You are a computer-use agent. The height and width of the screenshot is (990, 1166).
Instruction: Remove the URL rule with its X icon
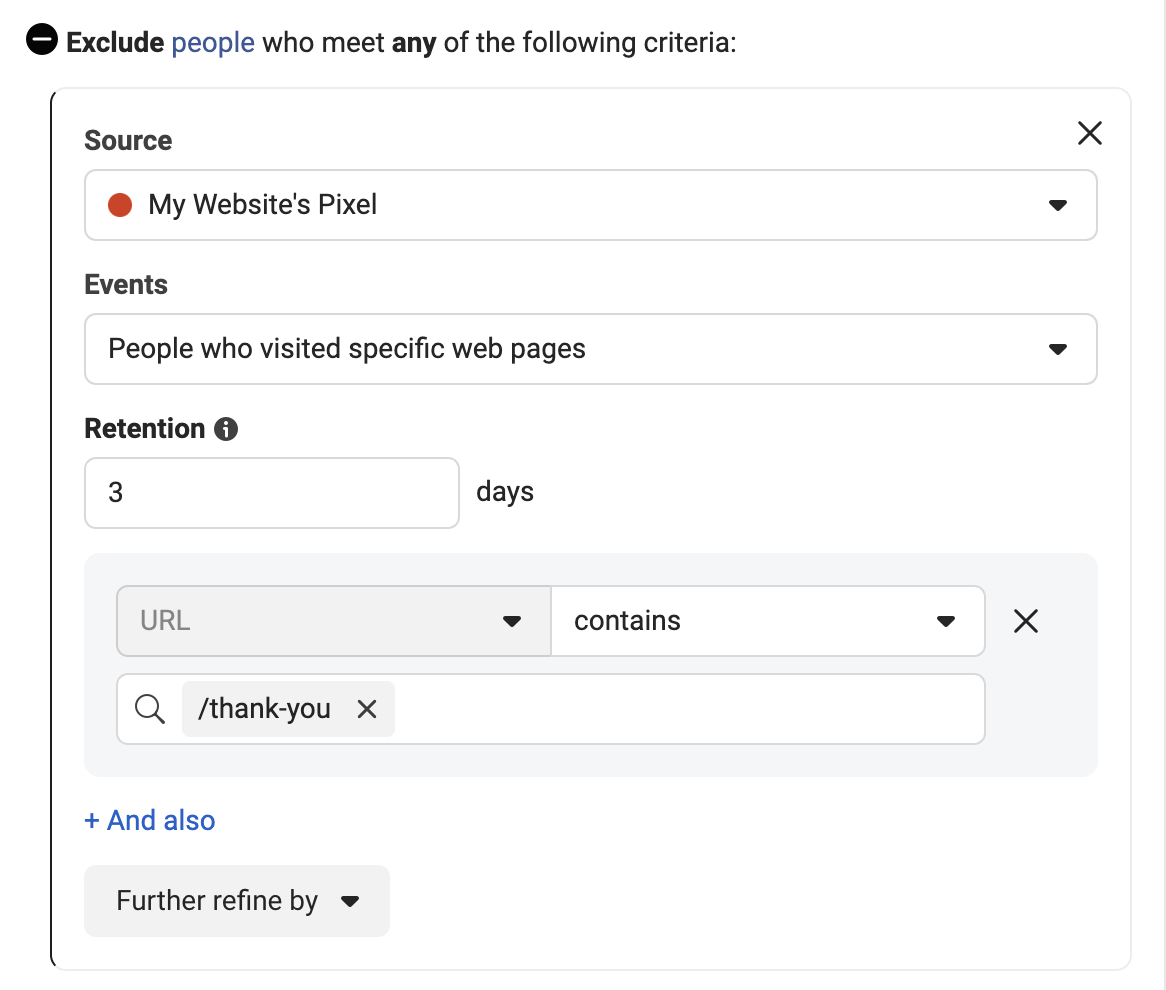point(1025,621)
